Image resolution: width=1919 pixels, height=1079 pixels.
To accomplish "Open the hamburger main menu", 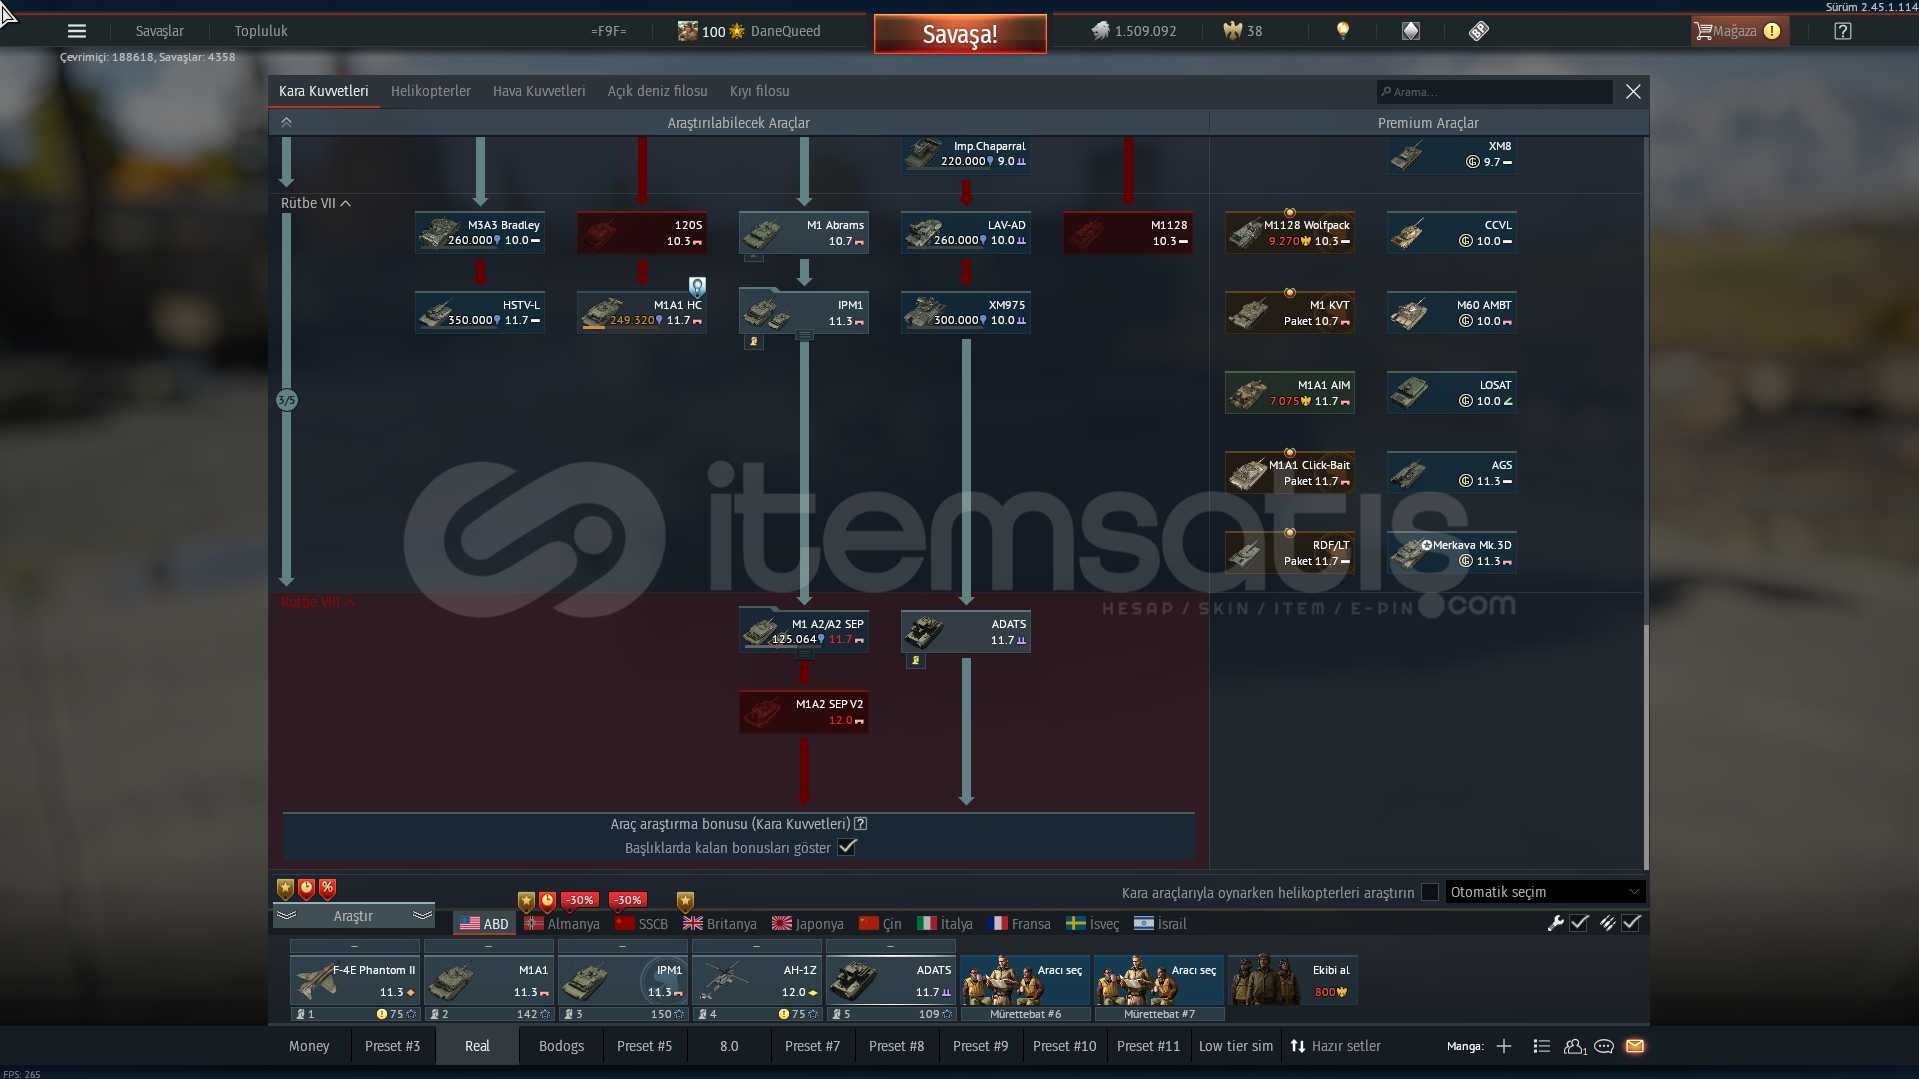I will [x=77, y=31].
